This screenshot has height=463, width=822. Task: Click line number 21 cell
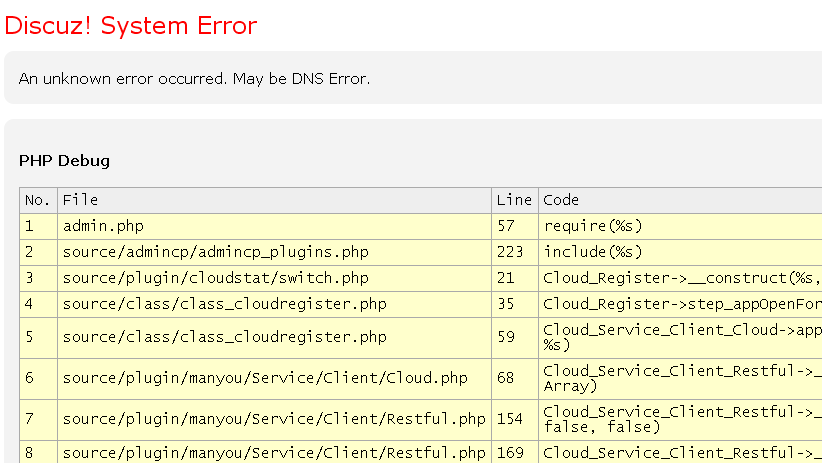515,278
